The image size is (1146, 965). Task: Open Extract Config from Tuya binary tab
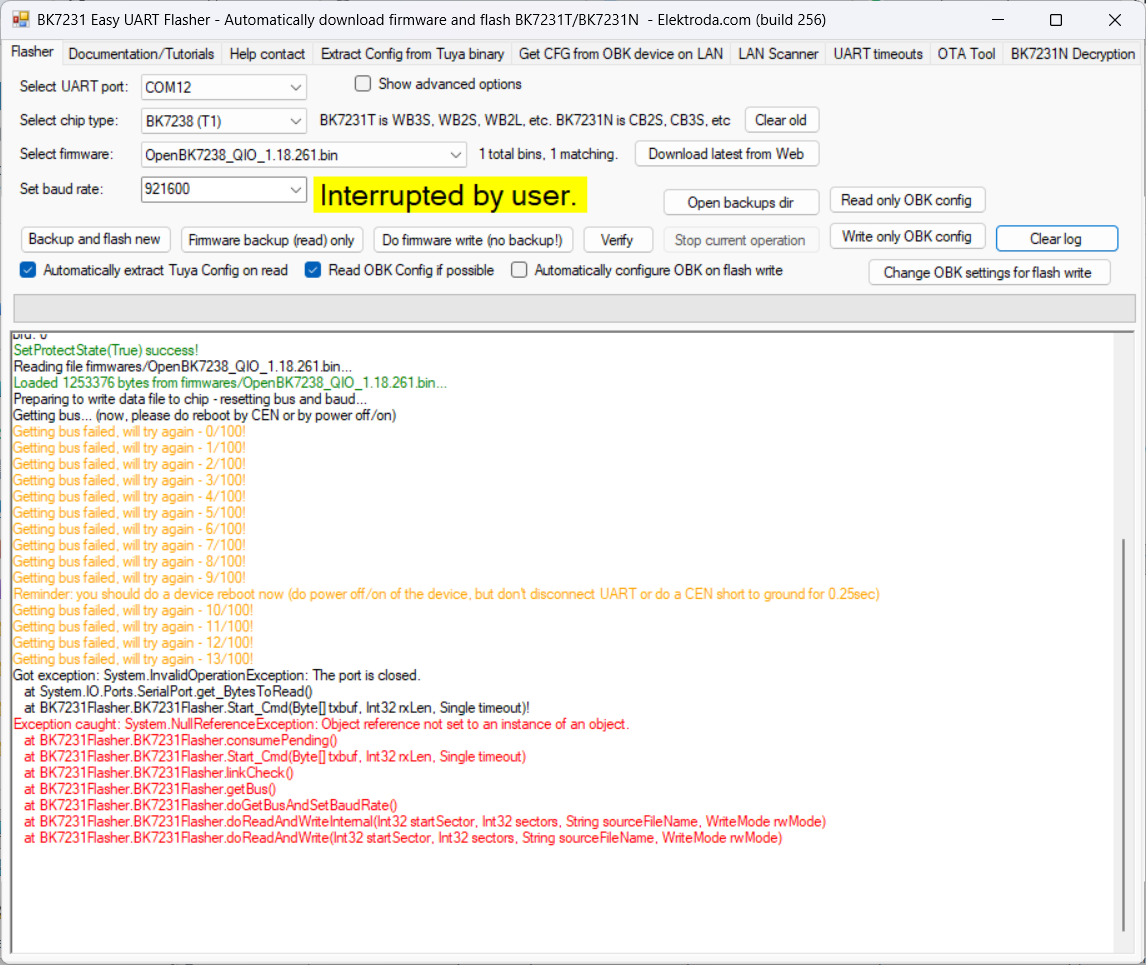pyautogui.click(x=412, y=54)
